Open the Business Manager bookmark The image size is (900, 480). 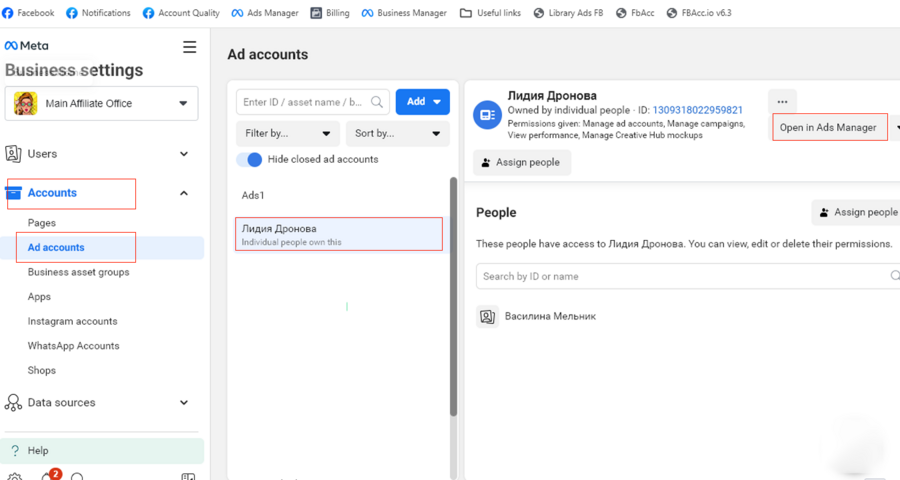point(404,13)
